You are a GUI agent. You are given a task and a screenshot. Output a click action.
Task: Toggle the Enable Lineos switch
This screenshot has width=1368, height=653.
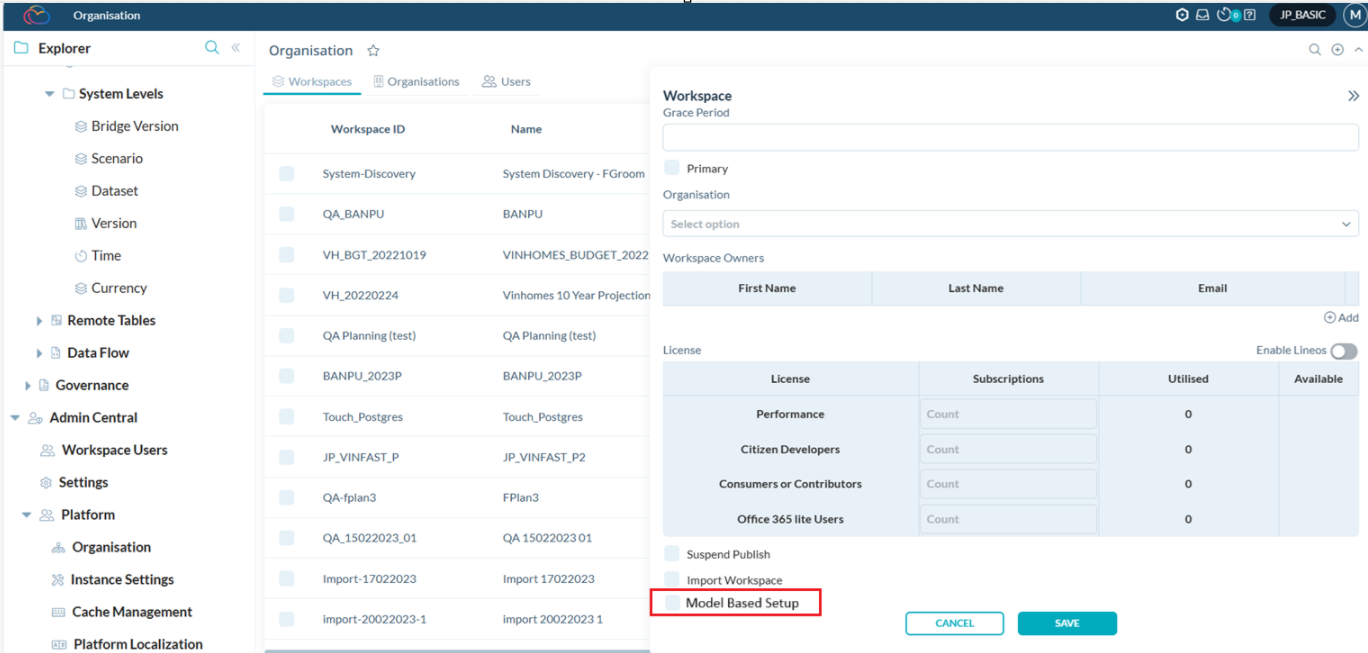pyautogui.click(x=1343, y=351)
